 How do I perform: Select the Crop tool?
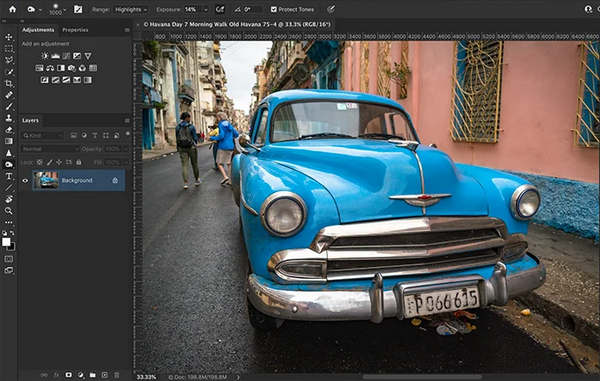[8, 83]
